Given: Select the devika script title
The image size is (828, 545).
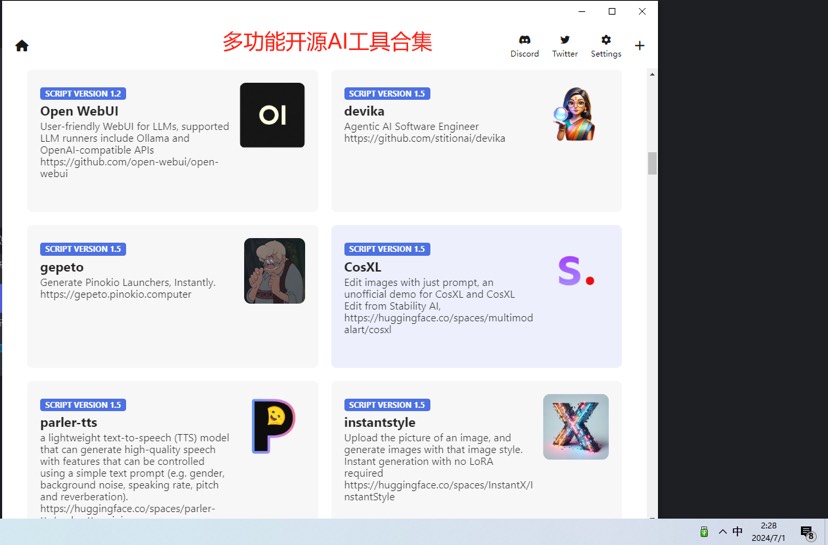Looking at the screenshot, I should click(364, 111).
